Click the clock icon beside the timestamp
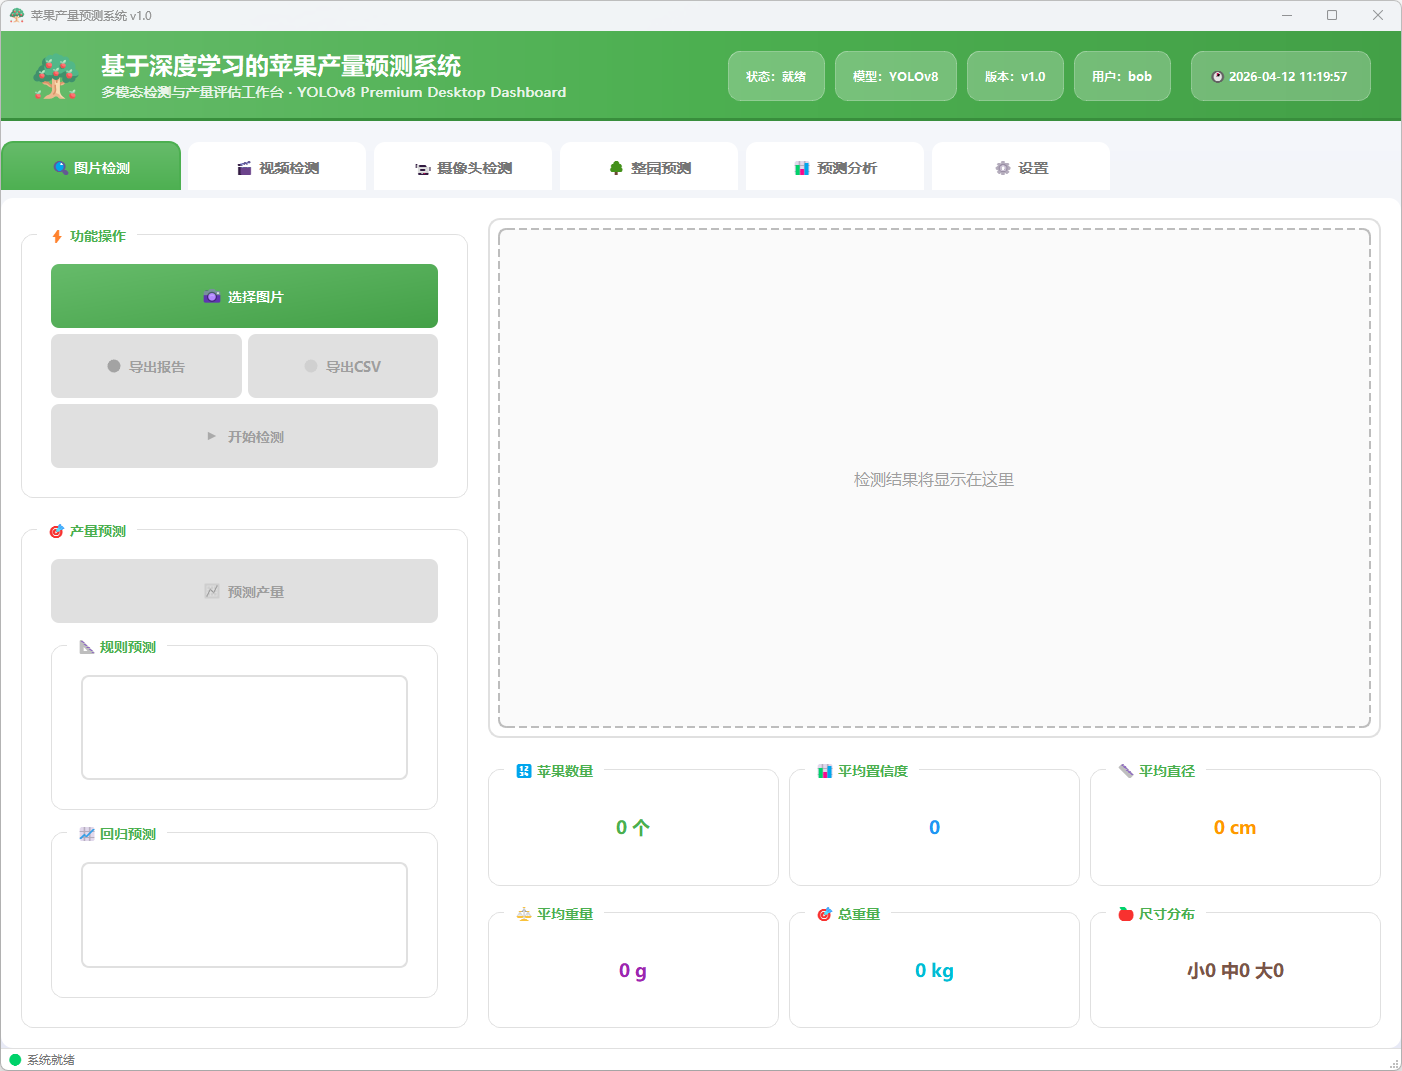The height and width of the screenshot is (1071, 1402). [1217, 77]
